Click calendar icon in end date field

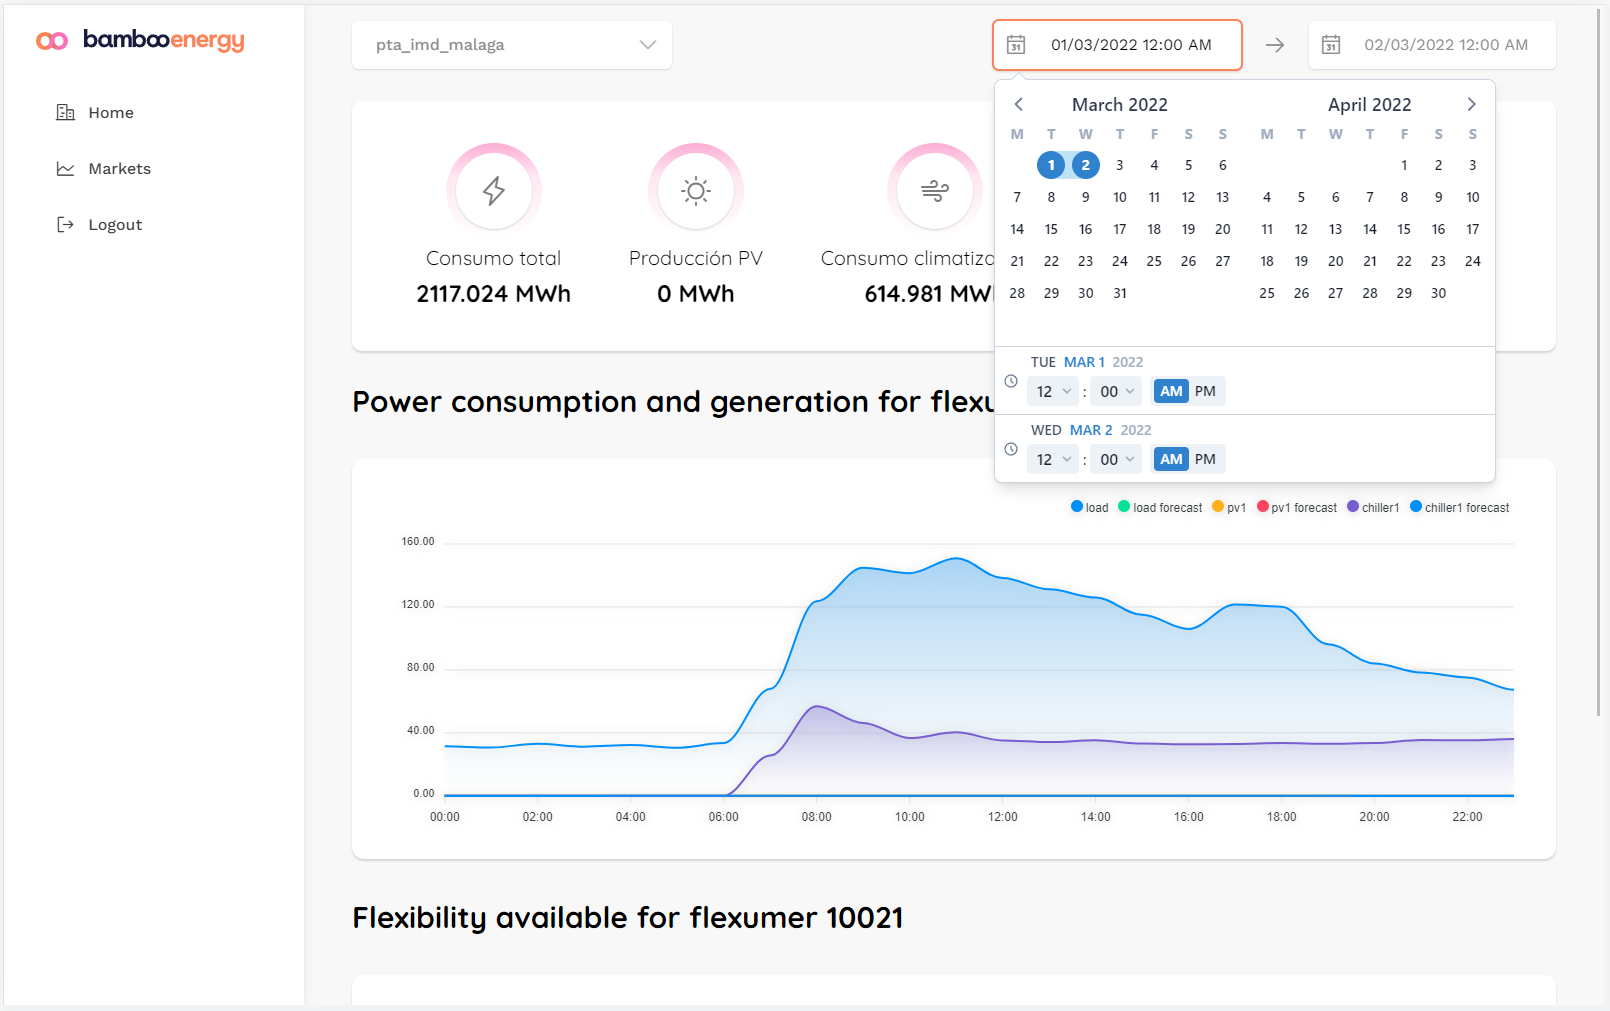tap(1331, 45)
